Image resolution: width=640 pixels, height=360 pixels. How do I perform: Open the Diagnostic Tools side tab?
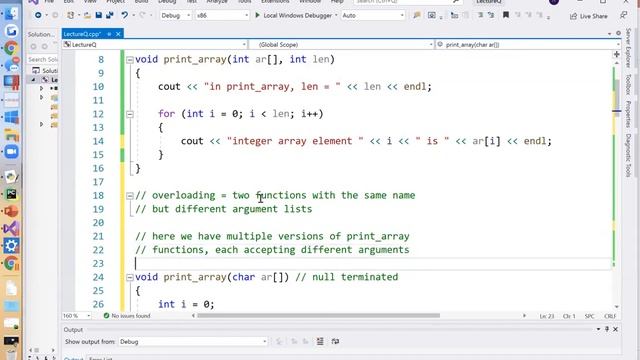coord(628,155)
